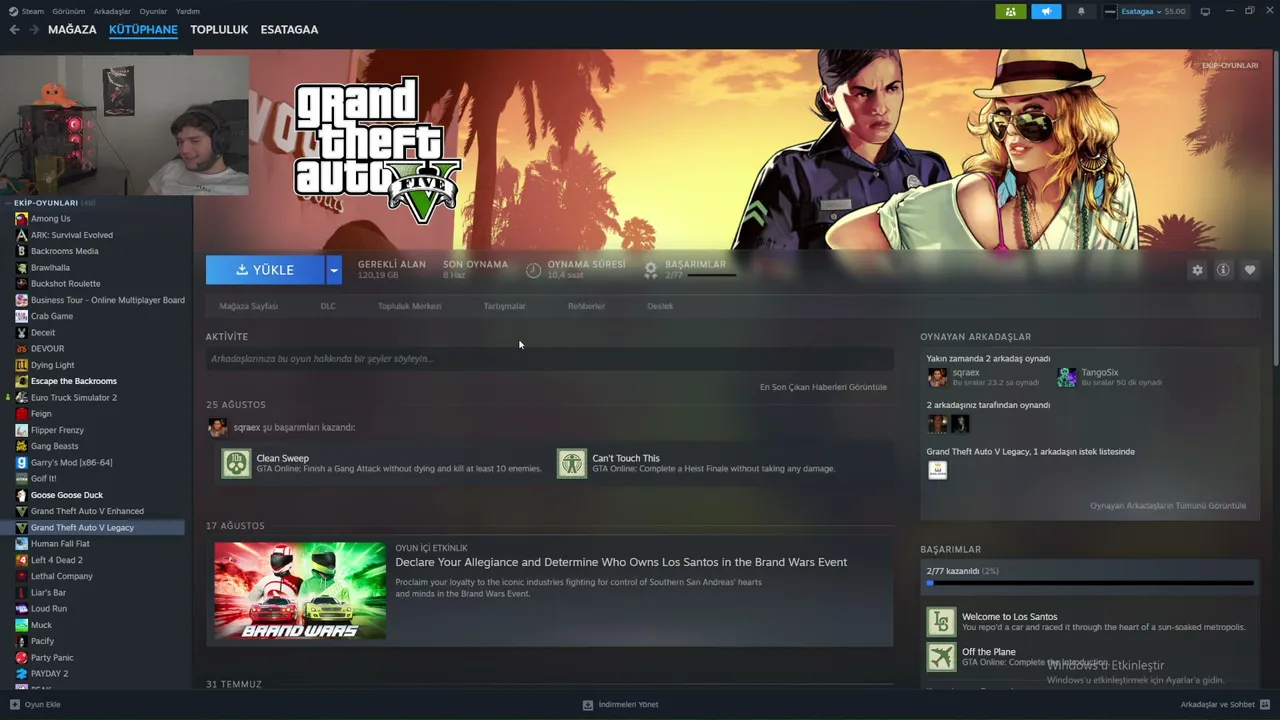Image resolution: width=1280 pixels, height=720 pixels.
Task: Open the ESATAGAA profile tab
Action: tap(289, 30)
